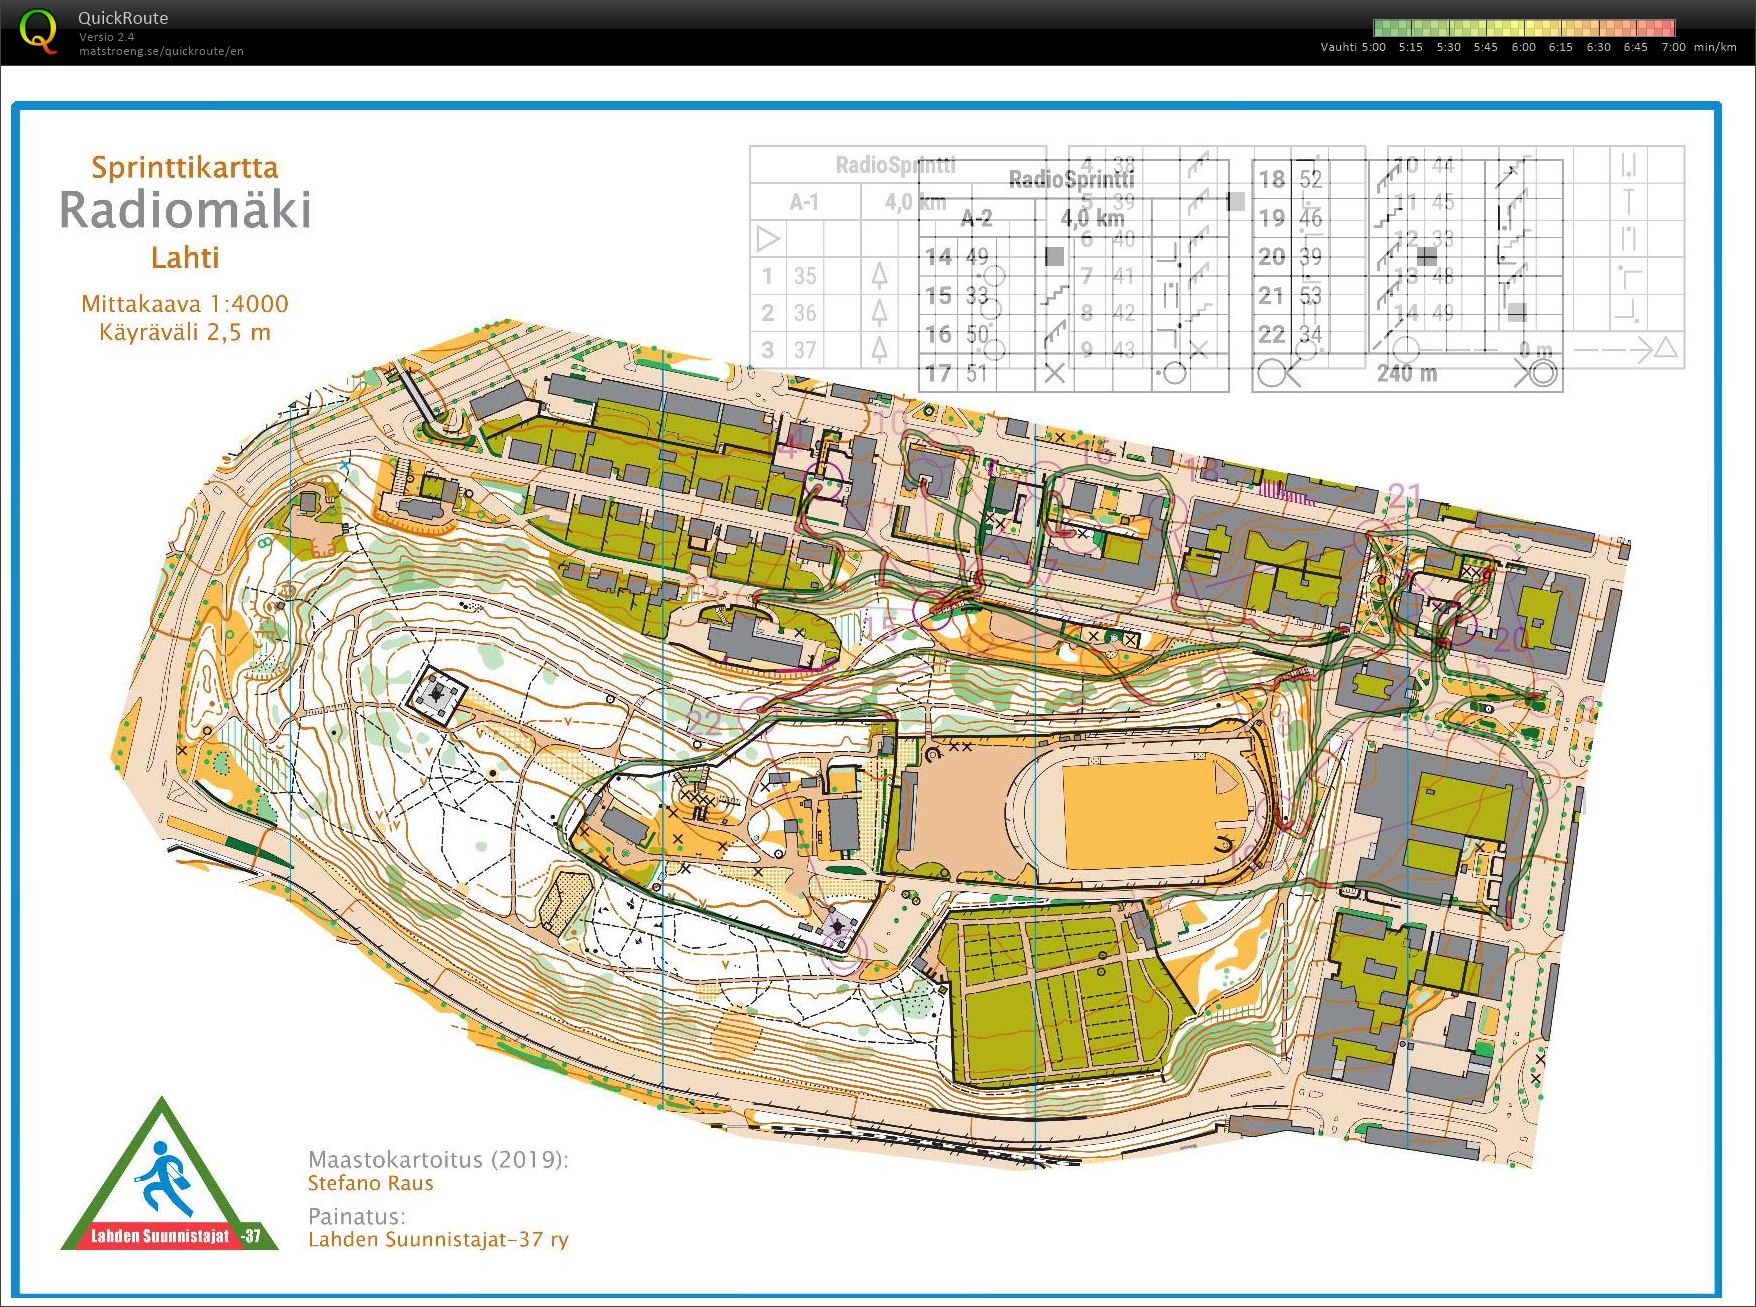
Task: Click the Lahden Suunnistajat-37 ry text
Action: (x=438, y=1240)
